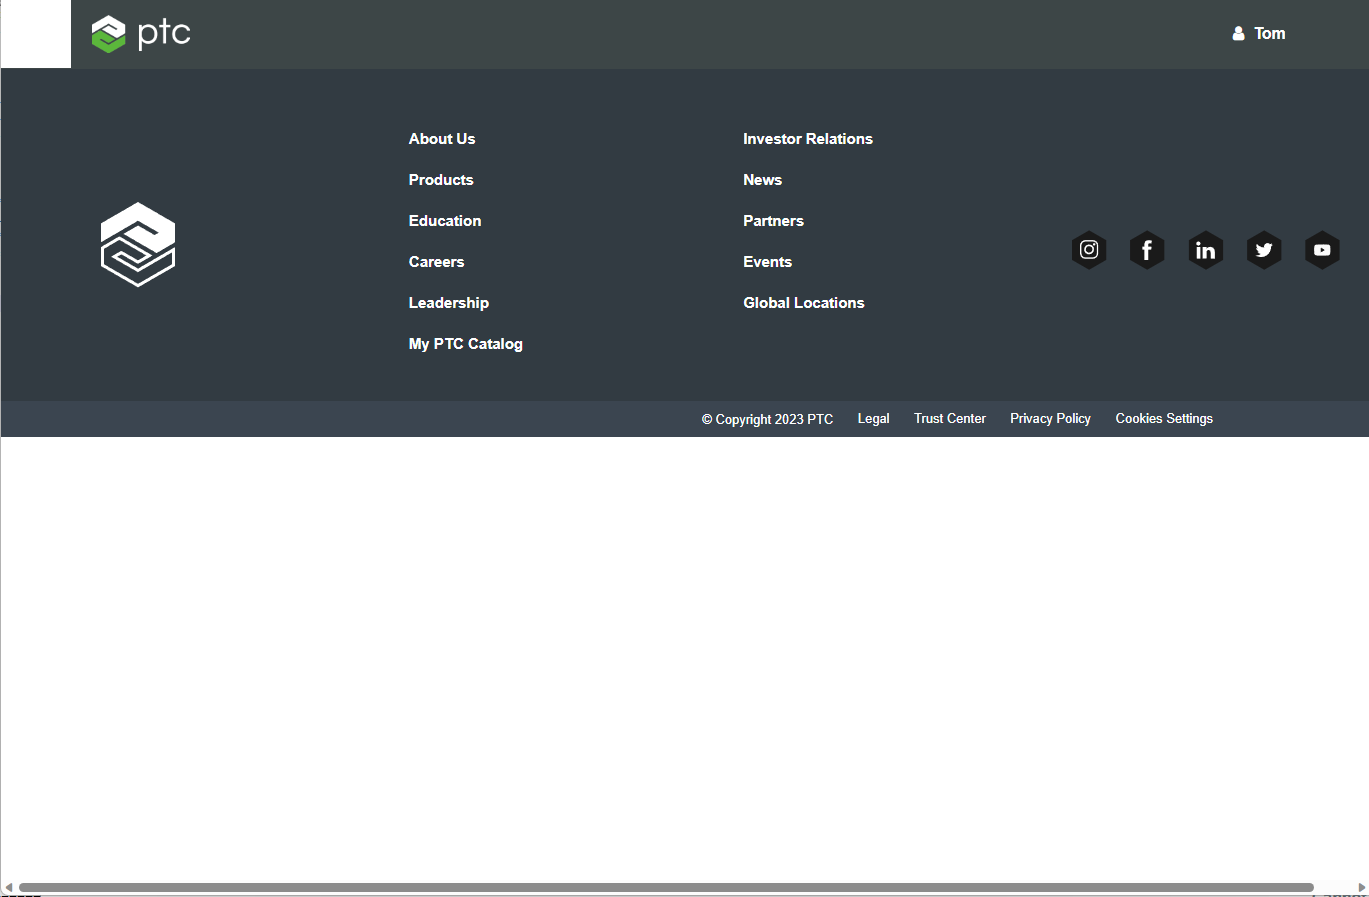The image size is (1369, 897).
Task: View Careers opportunities
Action: click(x=436, y=262)
